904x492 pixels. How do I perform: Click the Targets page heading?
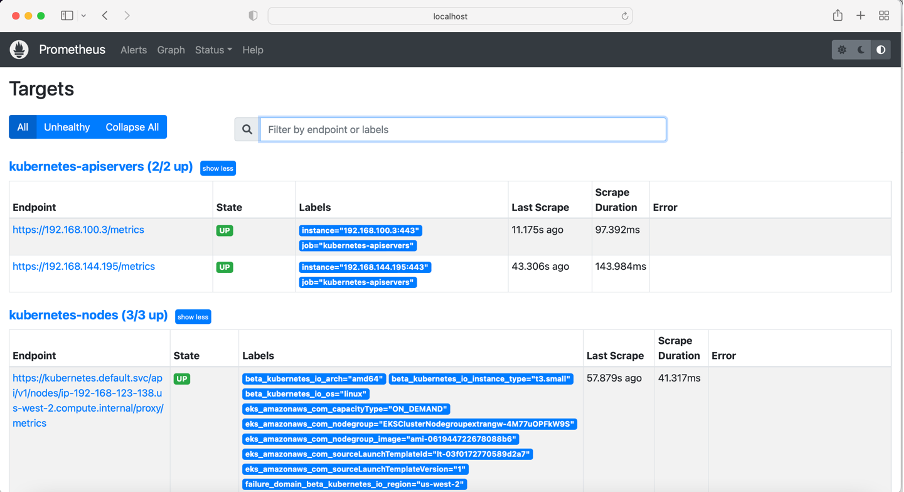tap(42, 89)
